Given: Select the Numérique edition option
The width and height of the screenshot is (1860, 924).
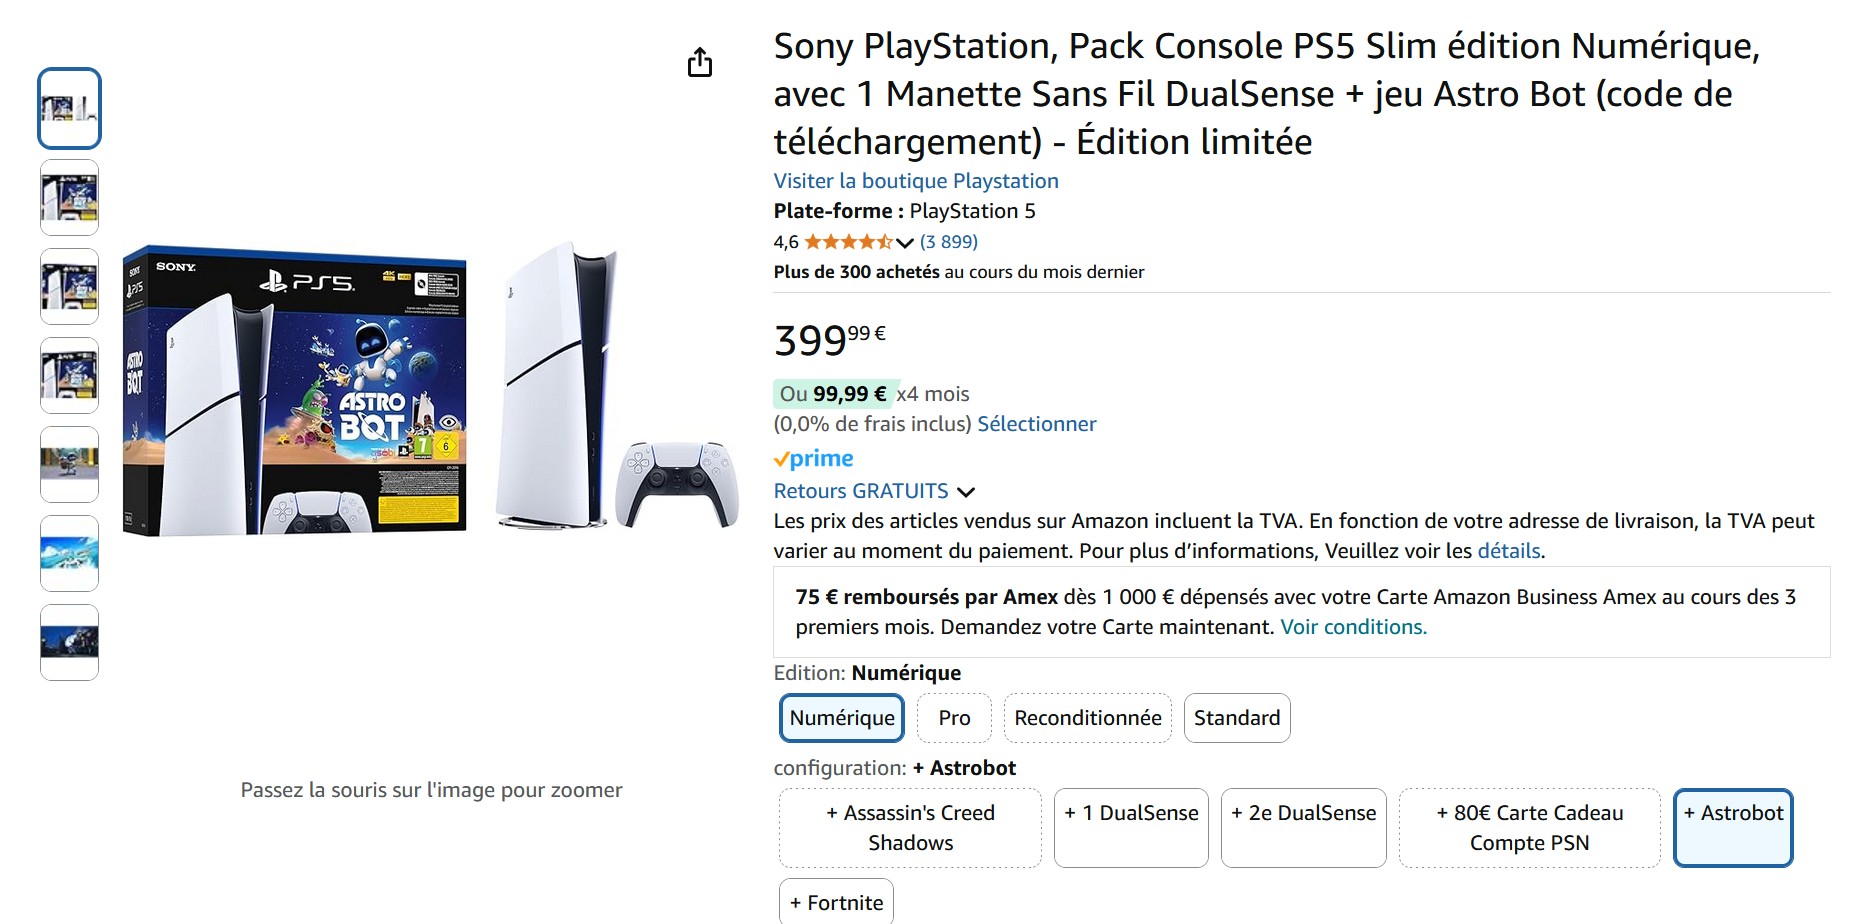Looking at the screenshot, I should click(x=842, y=718).
